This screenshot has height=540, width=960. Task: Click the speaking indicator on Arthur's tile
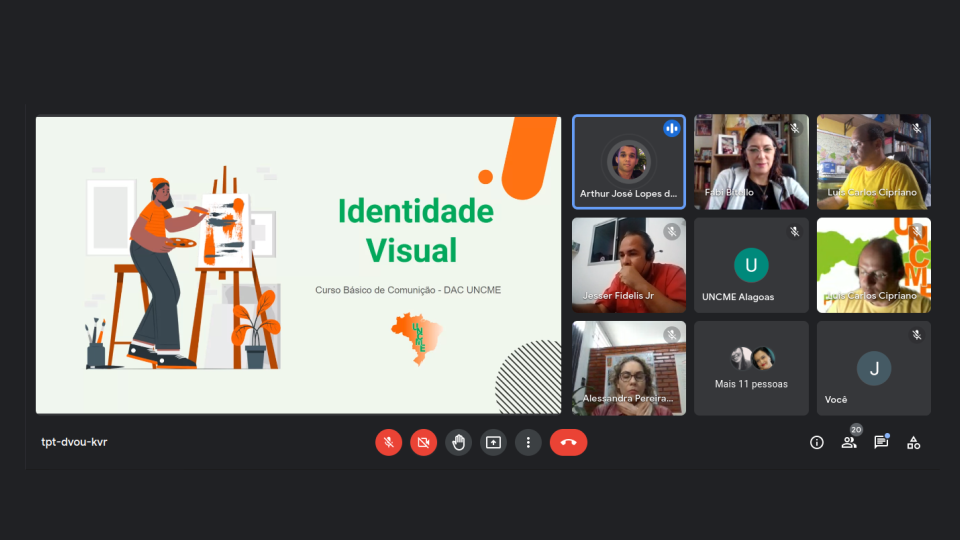671,128
